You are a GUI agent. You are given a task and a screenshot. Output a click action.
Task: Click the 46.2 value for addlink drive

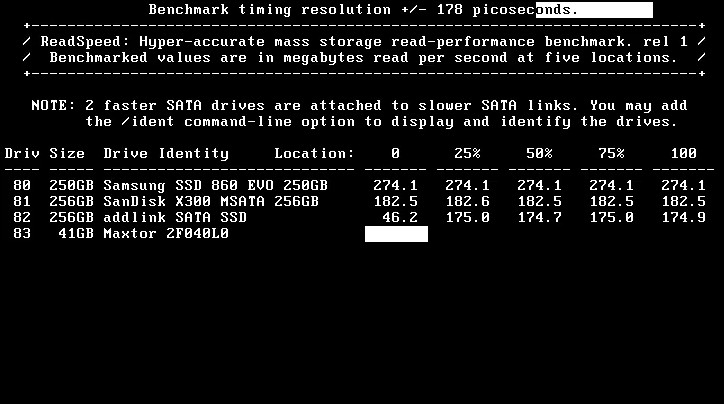point(400,217)
